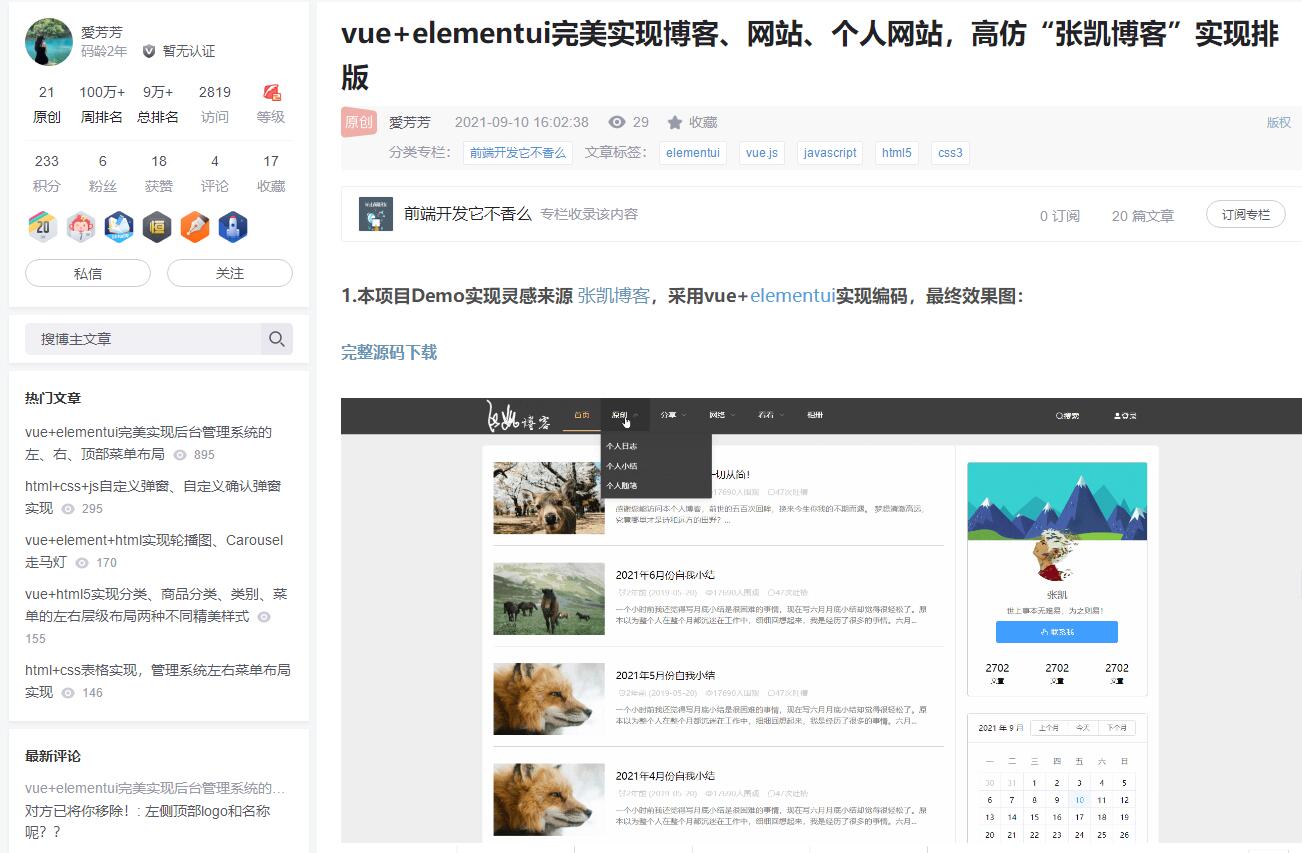Click the blue rocket achievement badge
The image size is (1302, 853).
pos(232,227)
